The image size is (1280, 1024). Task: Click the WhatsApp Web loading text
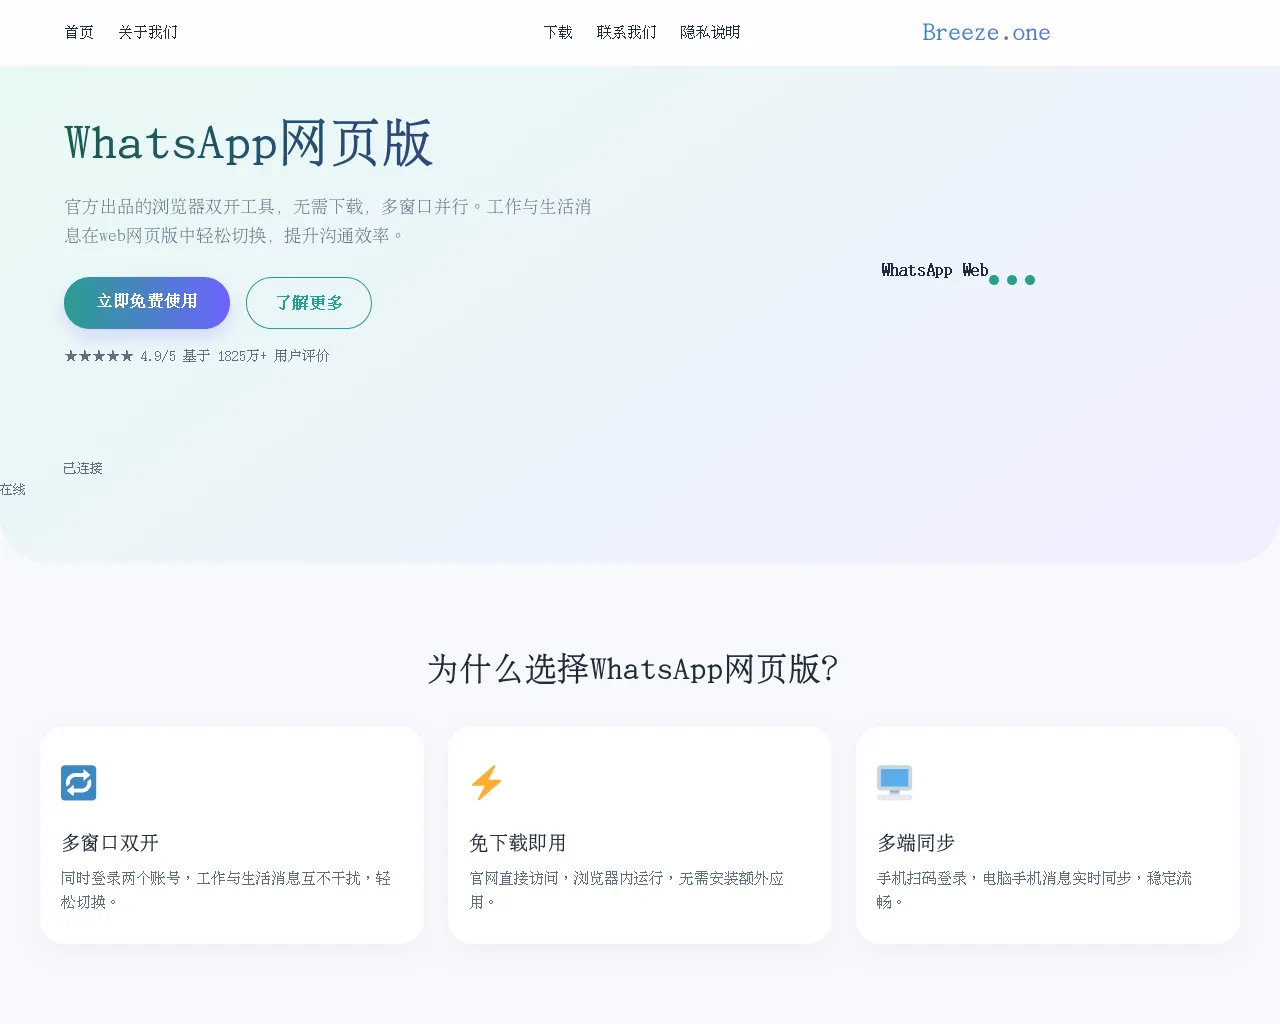(935, 270)
